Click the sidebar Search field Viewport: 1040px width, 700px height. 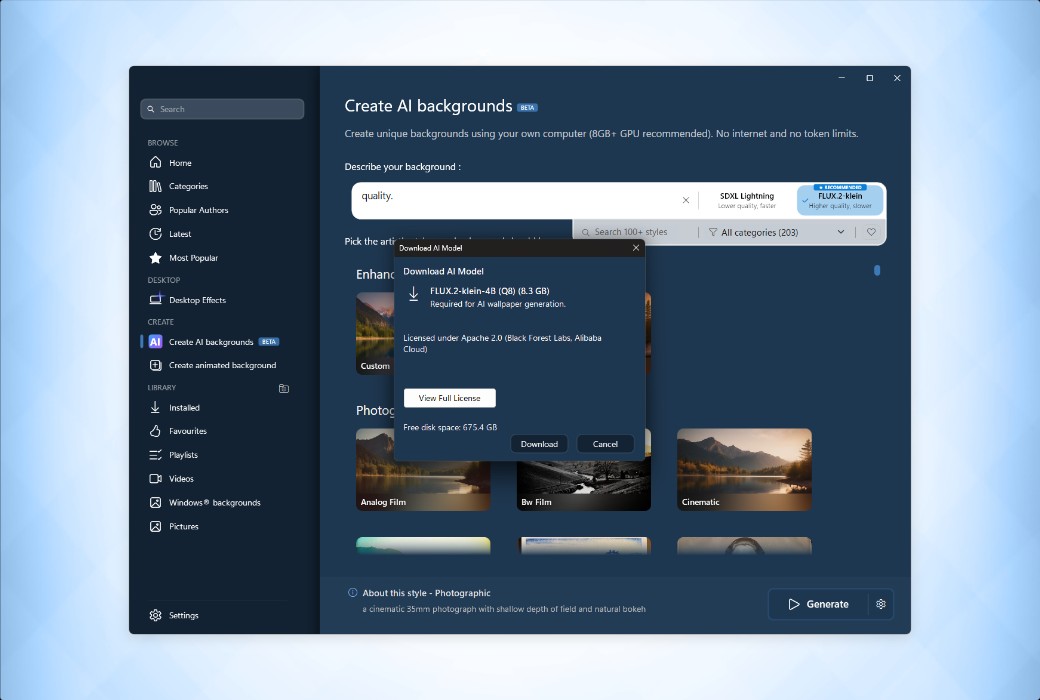coord(222,109)
